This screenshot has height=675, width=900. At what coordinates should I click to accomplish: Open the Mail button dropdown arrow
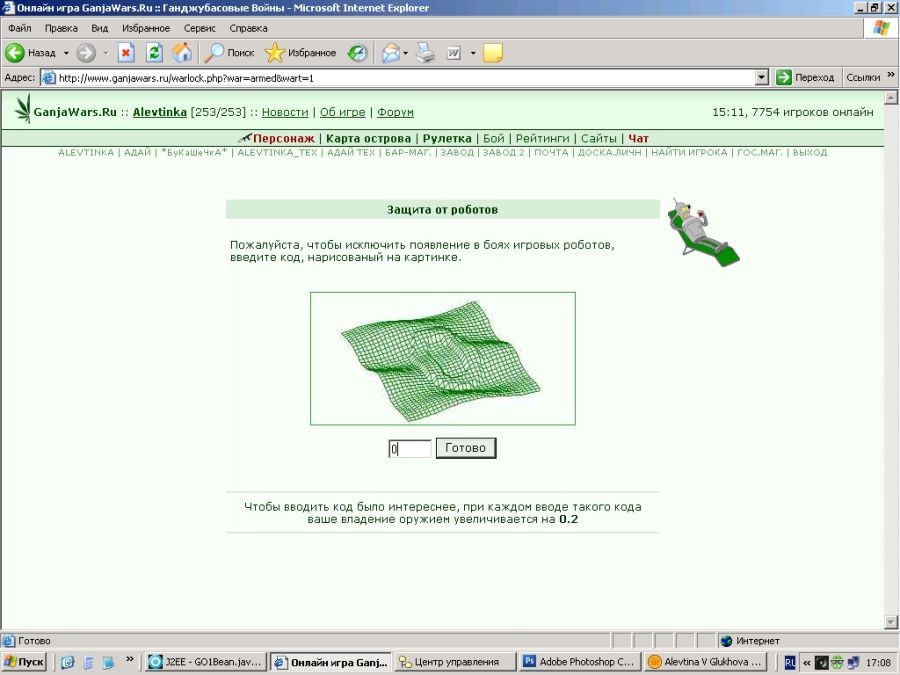[405, 53]
